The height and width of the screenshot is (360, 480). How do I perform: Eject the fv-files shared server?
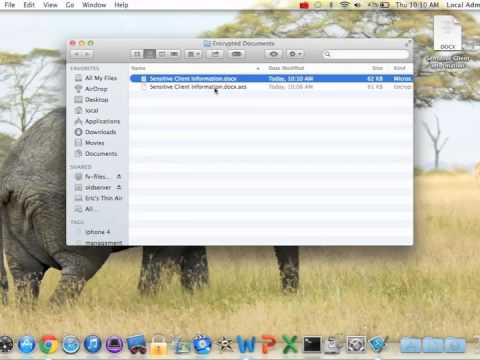pos(119,176)
